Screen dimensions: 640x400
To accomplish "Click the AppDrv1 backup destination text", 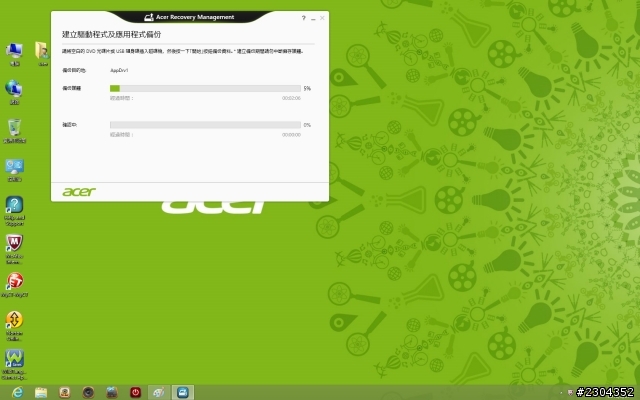I will 119,70.
